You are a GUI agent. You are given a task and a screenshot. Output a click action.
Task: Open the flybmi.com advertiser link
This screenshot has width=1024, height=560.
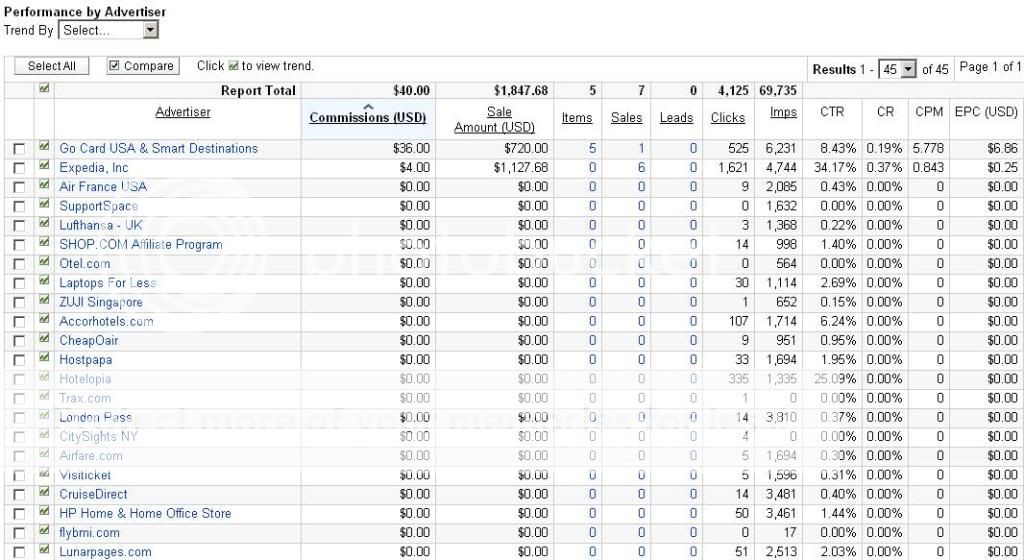pos(89,533)
